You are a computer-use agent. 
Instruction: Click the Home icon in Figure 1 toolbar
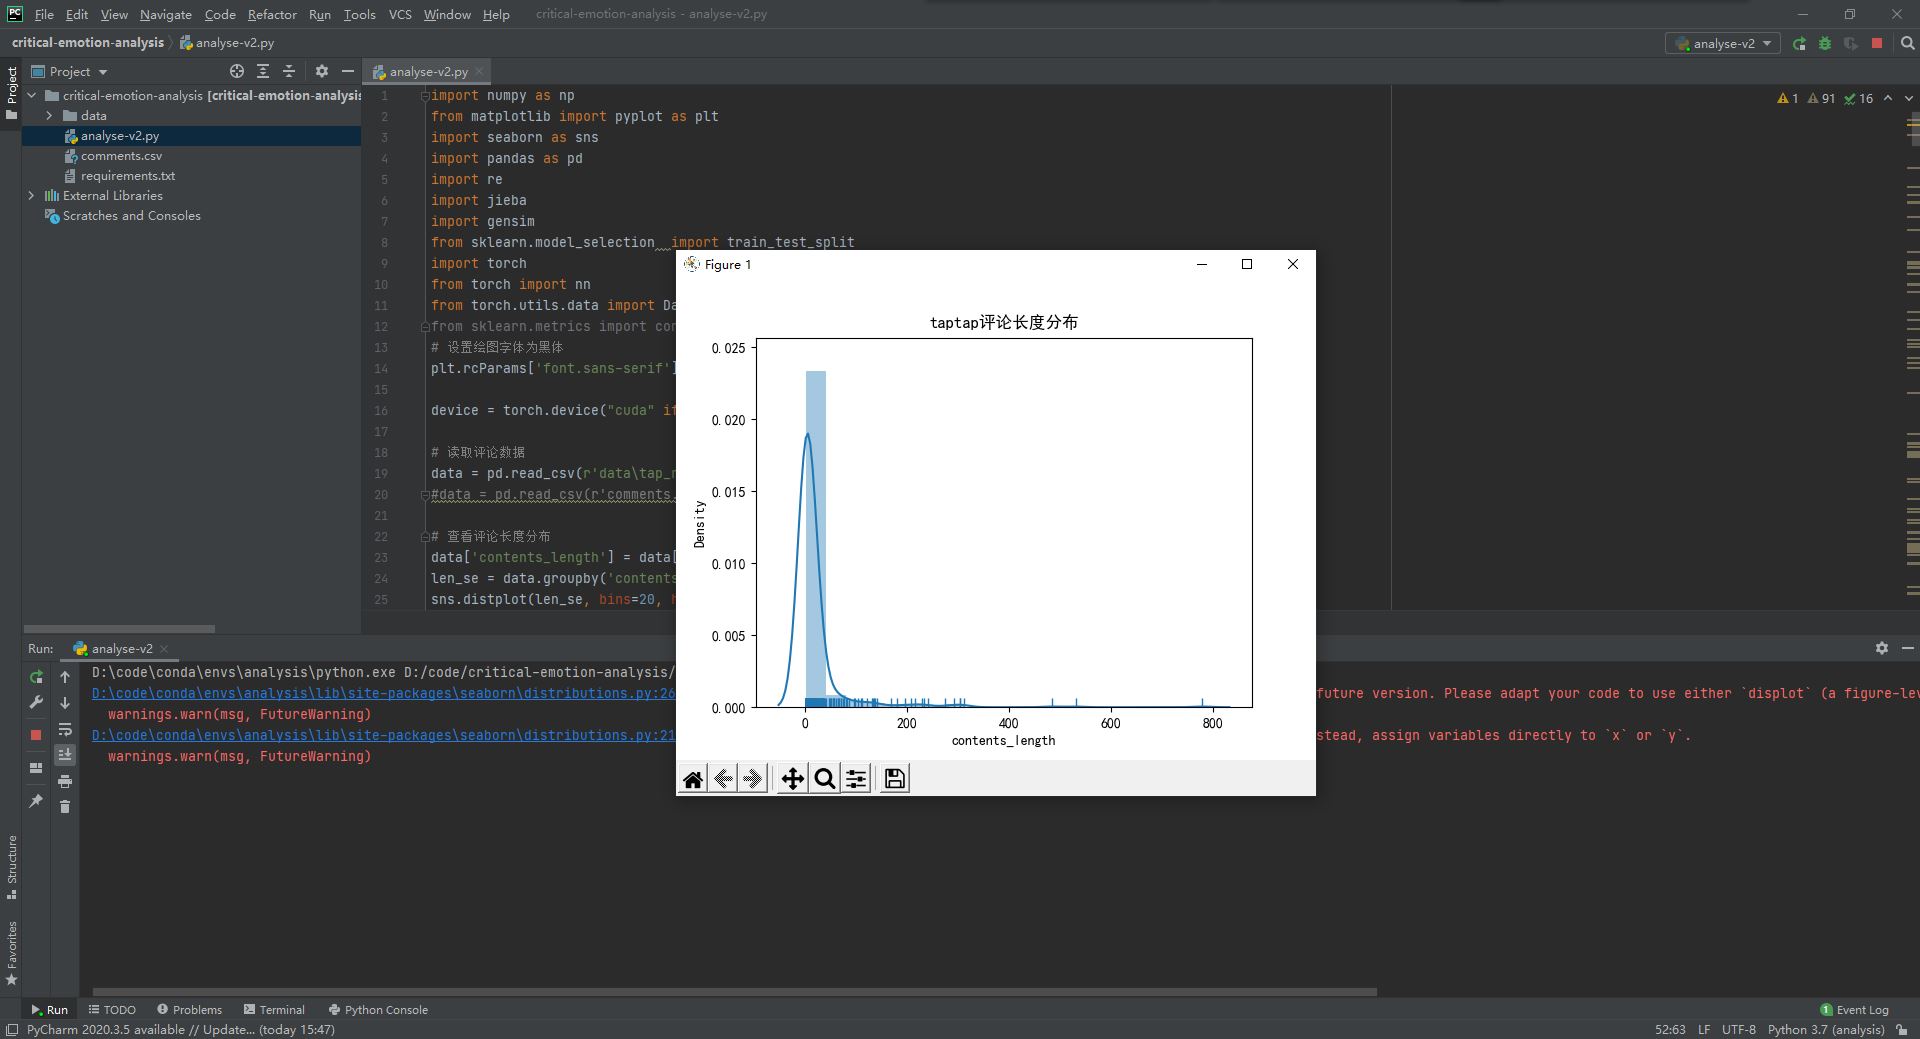click(x=693, y=779)
